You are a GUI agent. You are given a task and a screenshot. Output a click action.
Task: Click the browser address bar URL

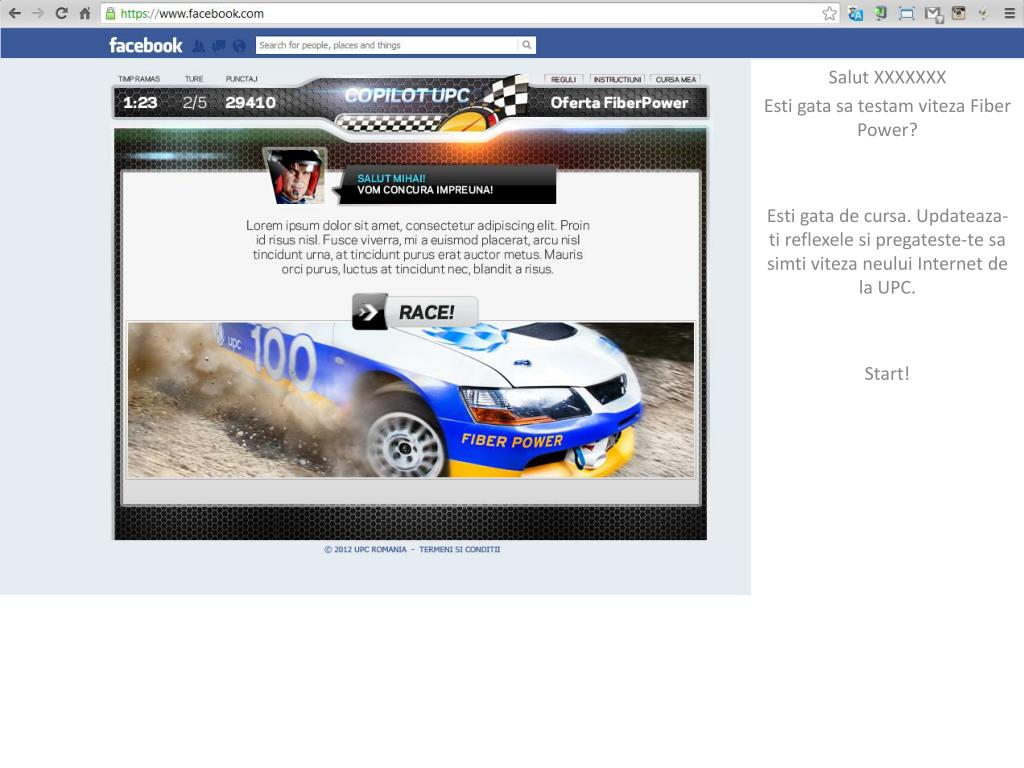[192, 13]
